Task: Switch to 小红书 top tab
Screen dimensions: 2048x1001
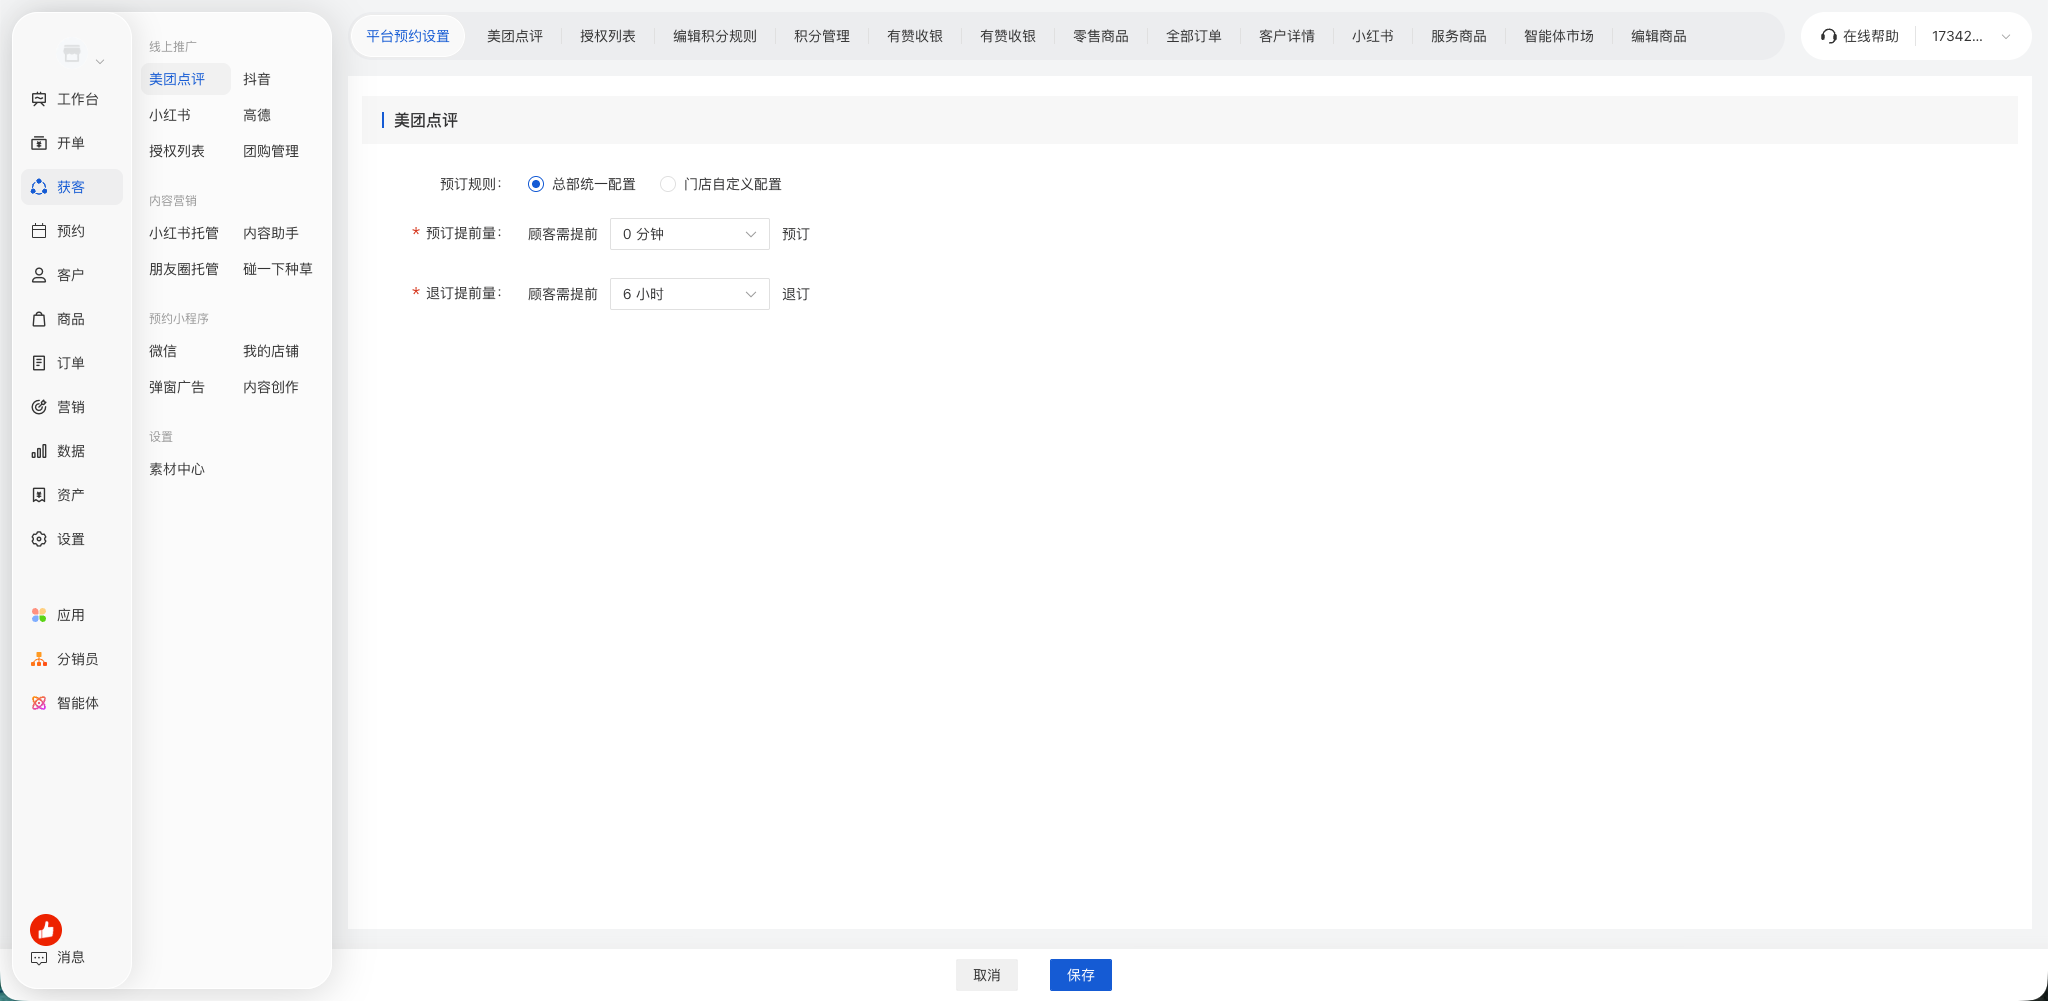Action: click(1373, 36)
